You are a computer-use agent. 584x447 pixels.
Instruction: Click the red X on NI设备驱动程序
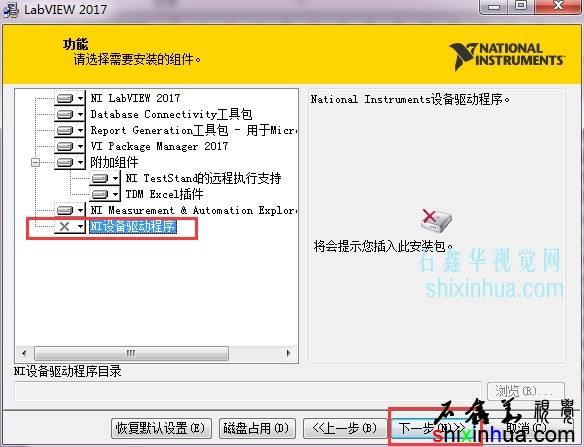[64, 226]
